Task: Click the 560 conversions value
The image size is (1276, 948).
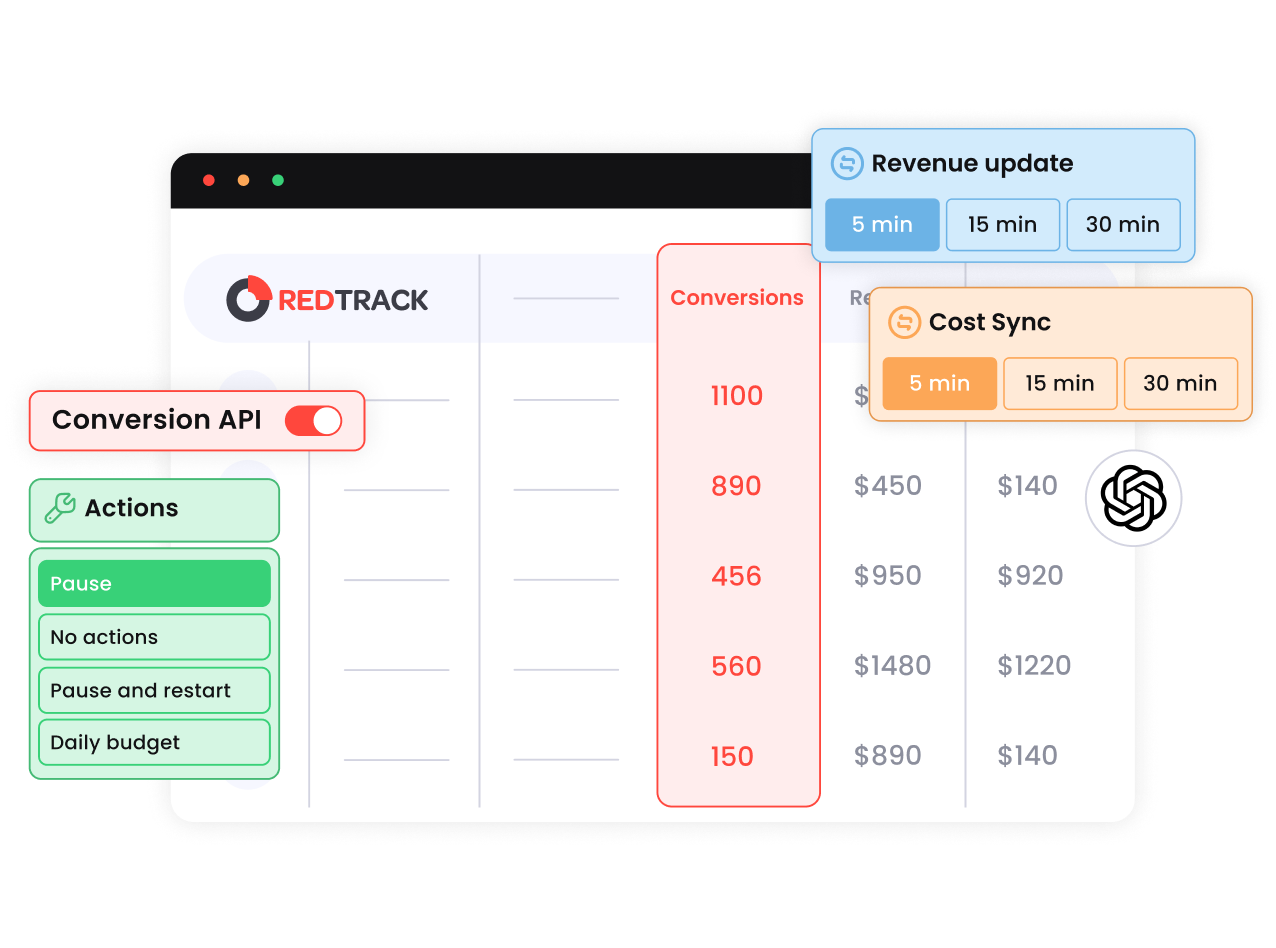Action: [737, 666]
